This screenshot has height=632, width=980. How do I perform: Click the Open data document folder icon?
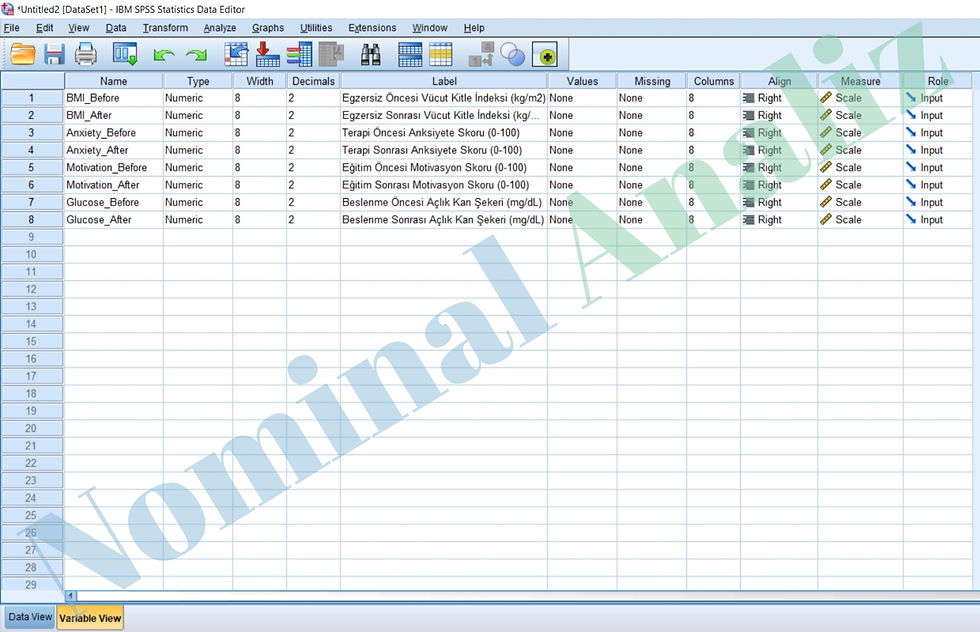(x=23, y=54)
